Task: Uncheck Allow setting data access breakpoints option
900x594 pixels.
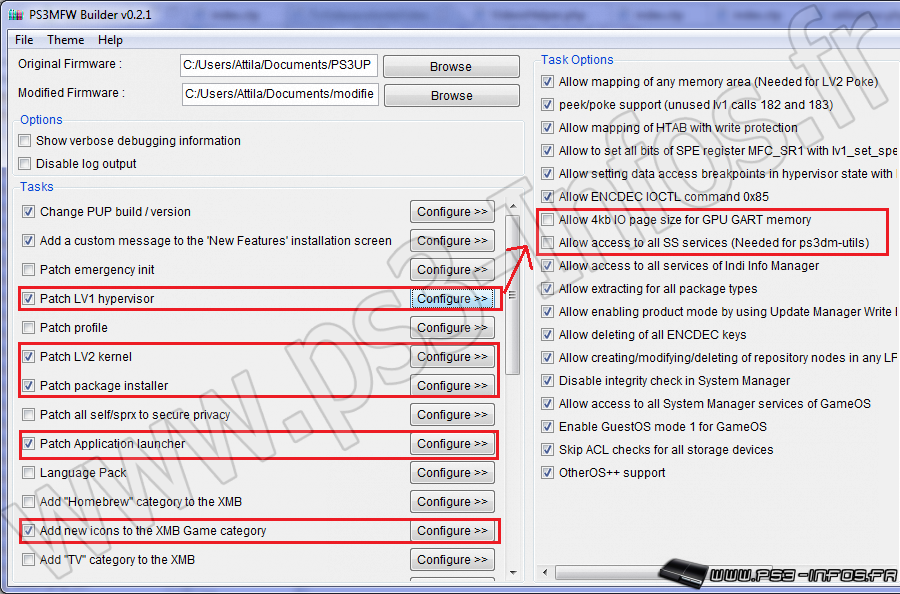Action: (x=548, y=173)
